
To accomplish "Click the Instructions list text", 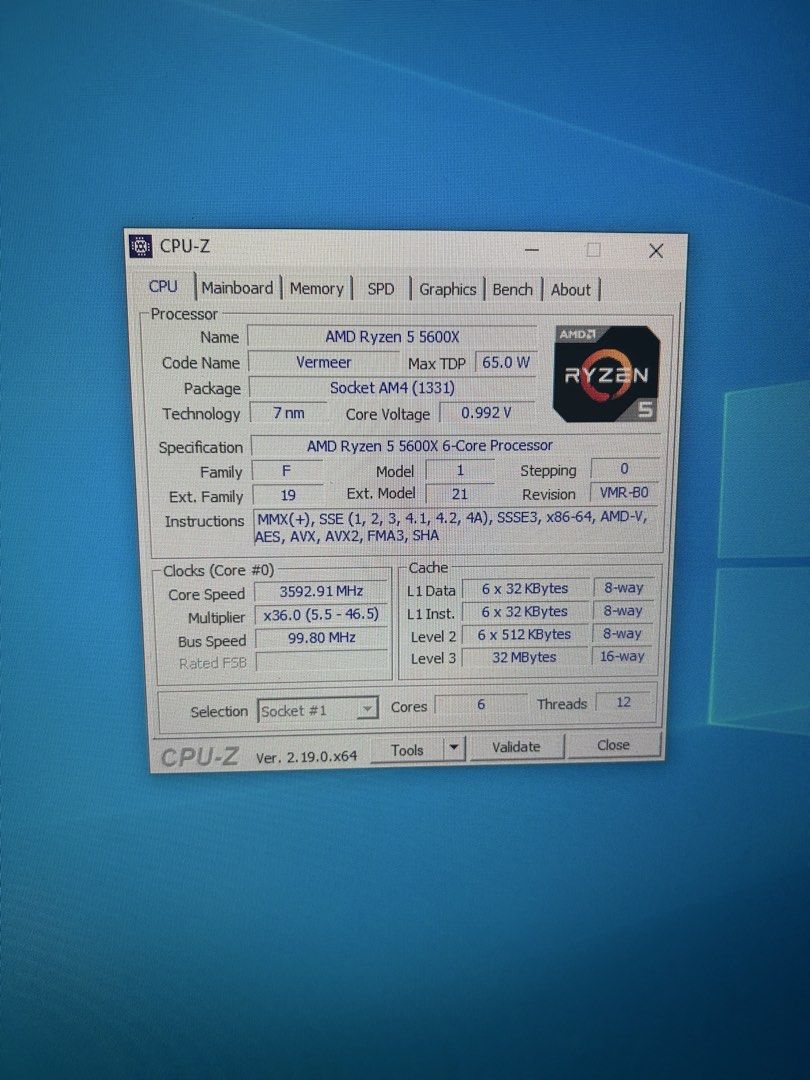I will coord(455,526).
